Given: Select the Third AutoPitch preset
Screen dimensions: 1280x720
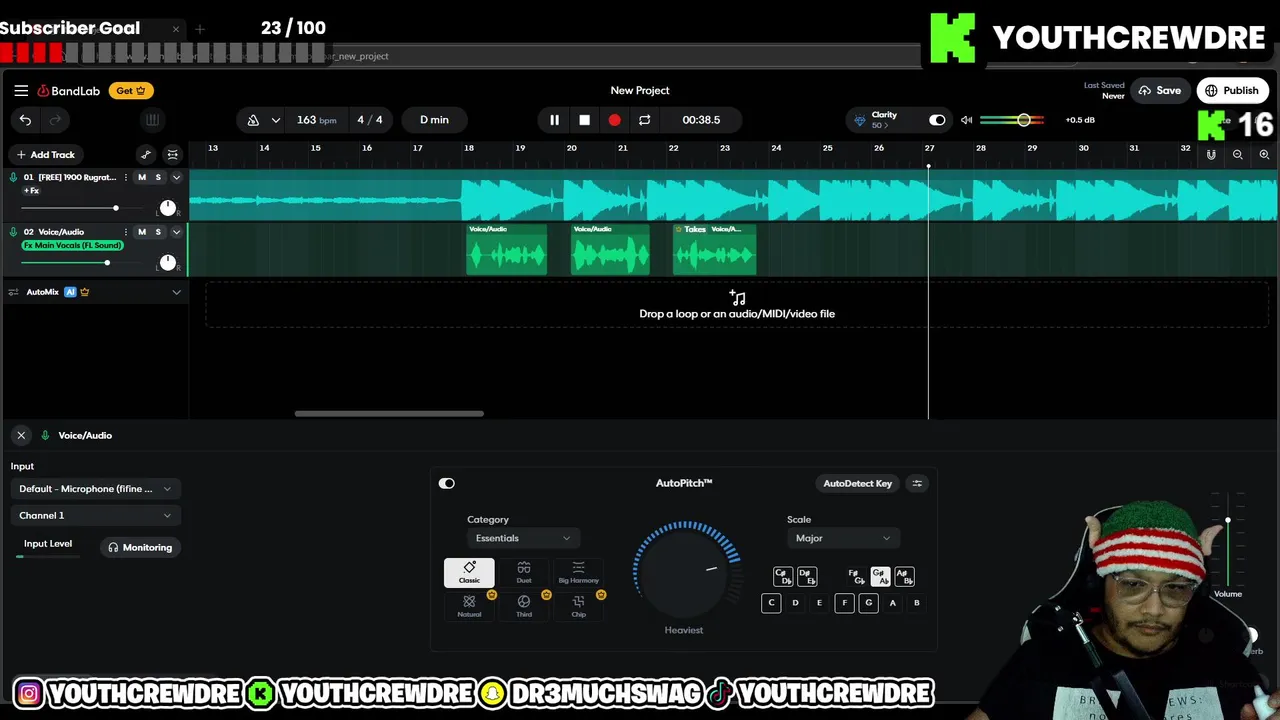Looking at the screenshot, I should click(524, 606).
